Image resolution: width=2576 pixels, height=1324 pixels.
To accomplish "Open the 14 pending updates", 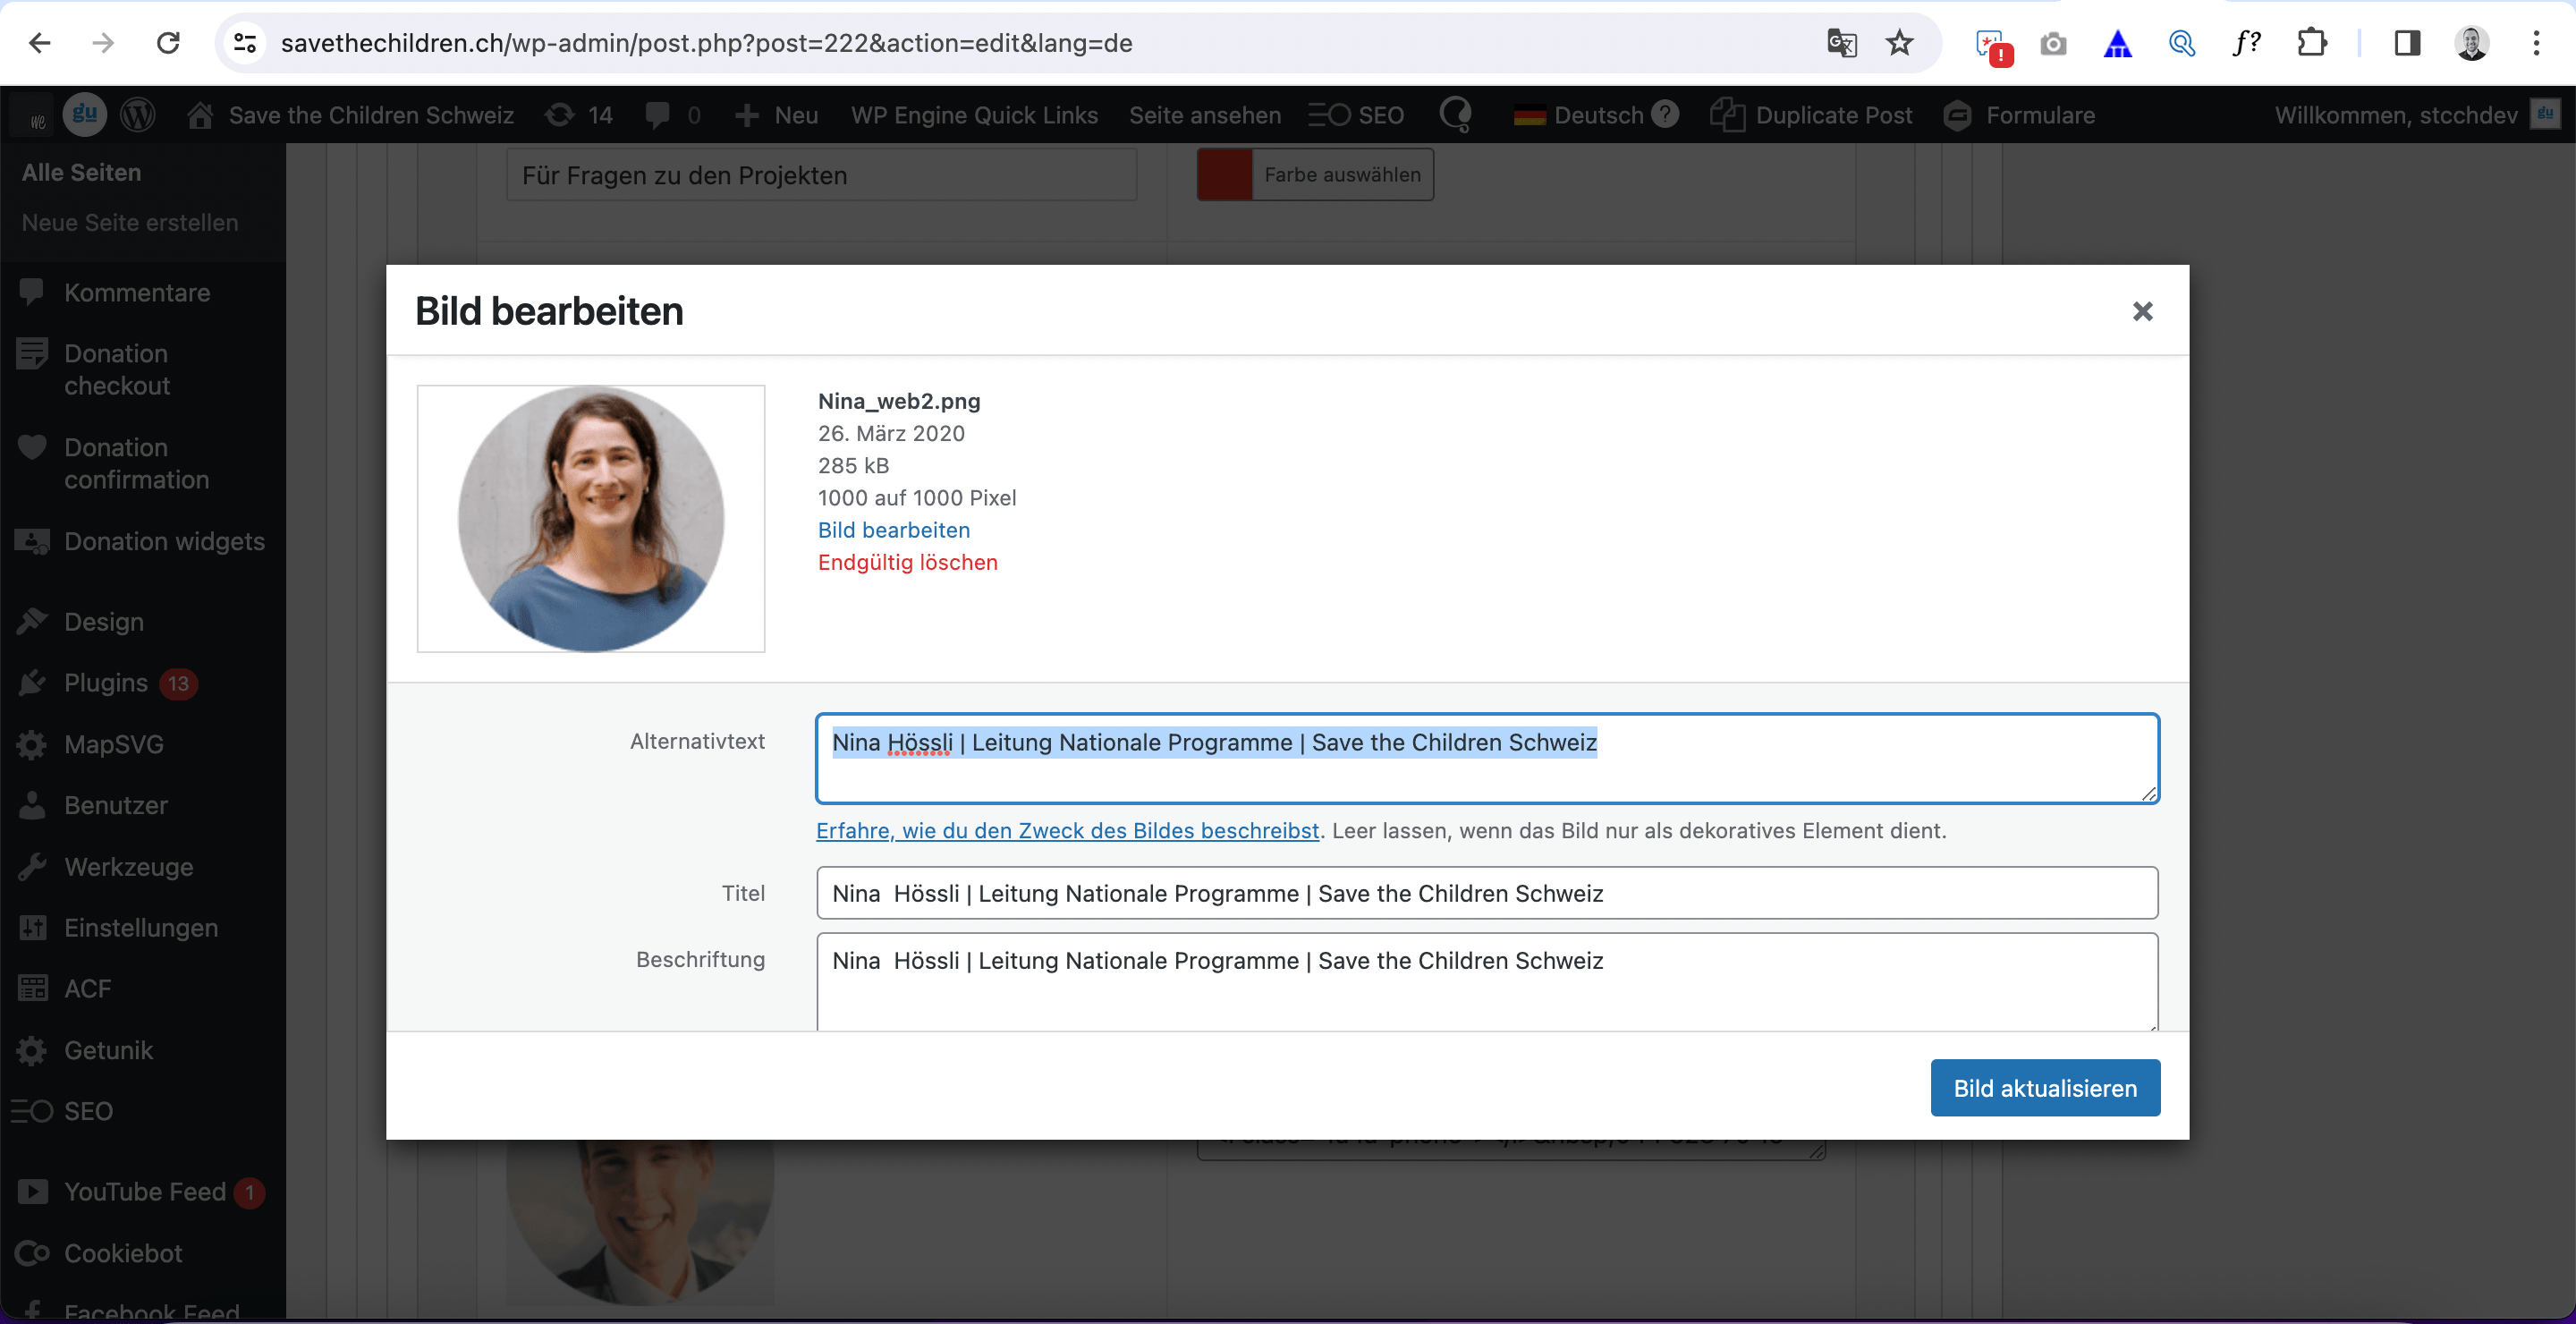I will point(579,115).
